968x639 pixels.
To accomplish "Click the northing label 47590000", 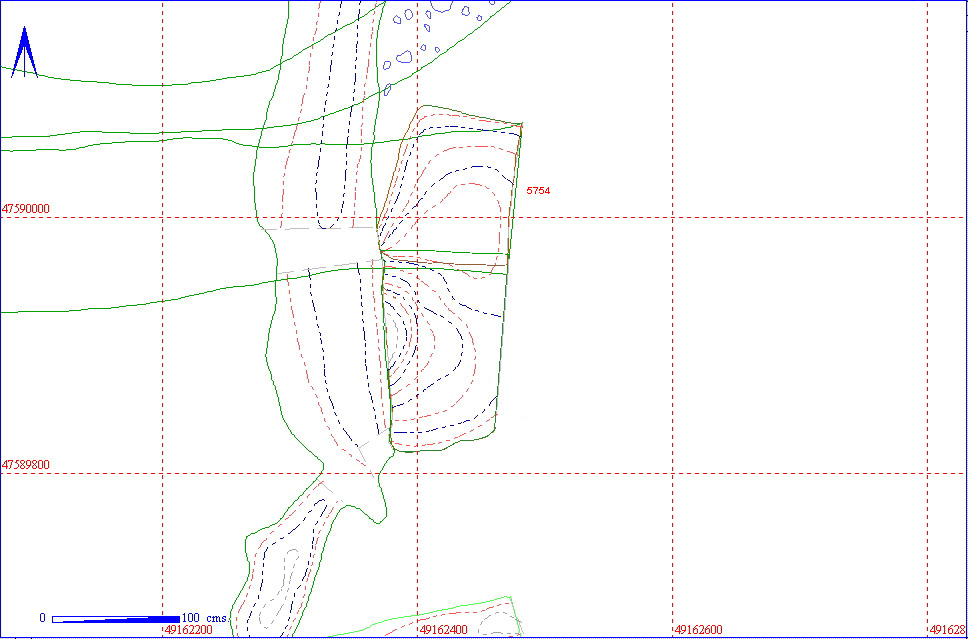I will pos(26,209).
